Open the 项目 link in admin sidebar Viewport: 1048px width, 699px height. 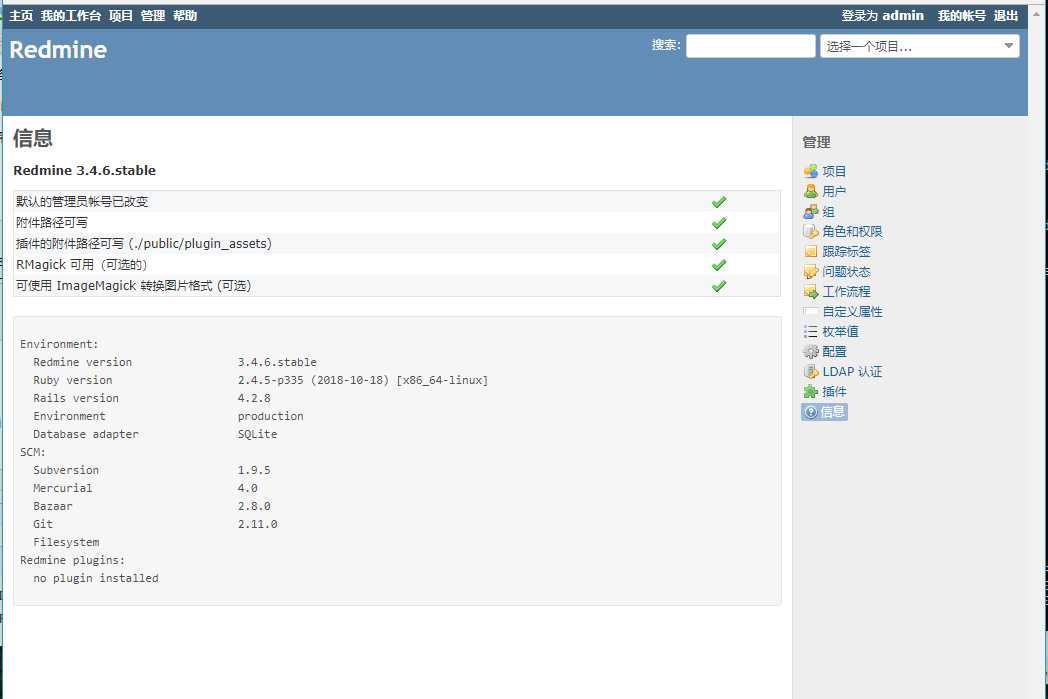[x=834, y=171]
